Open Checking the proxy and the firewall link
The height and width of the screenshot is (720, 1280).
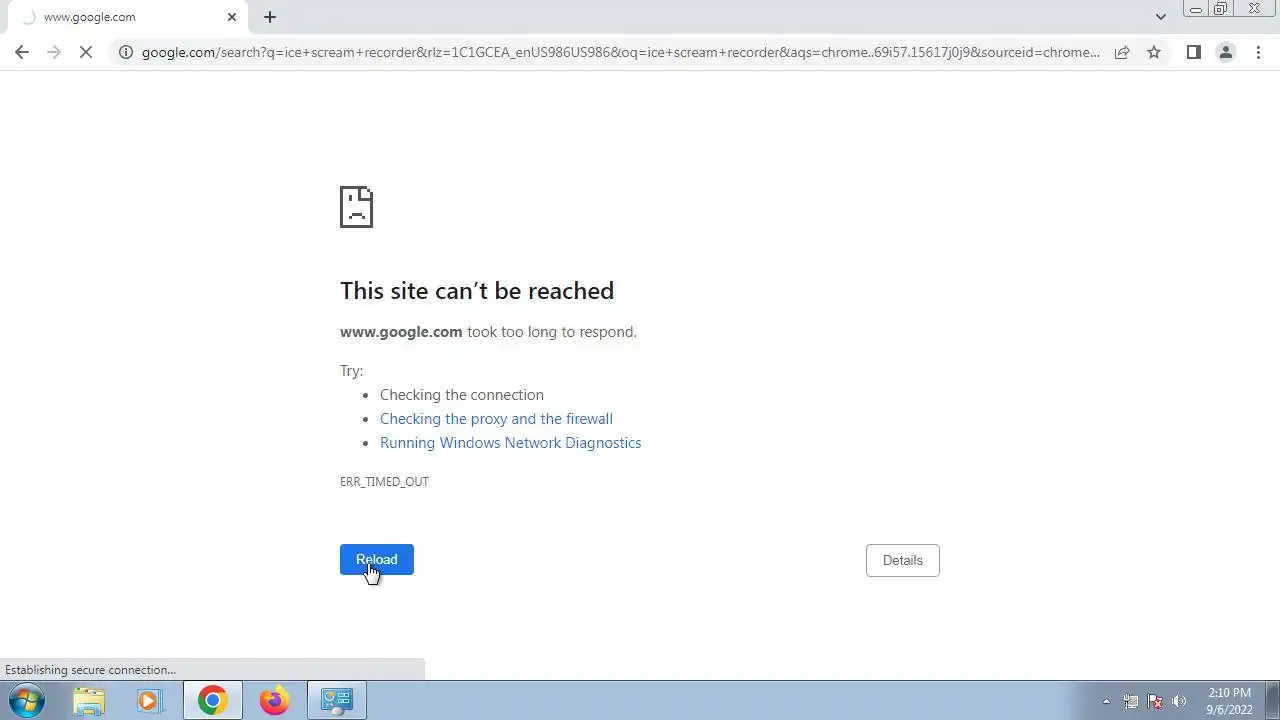[496, 419]
